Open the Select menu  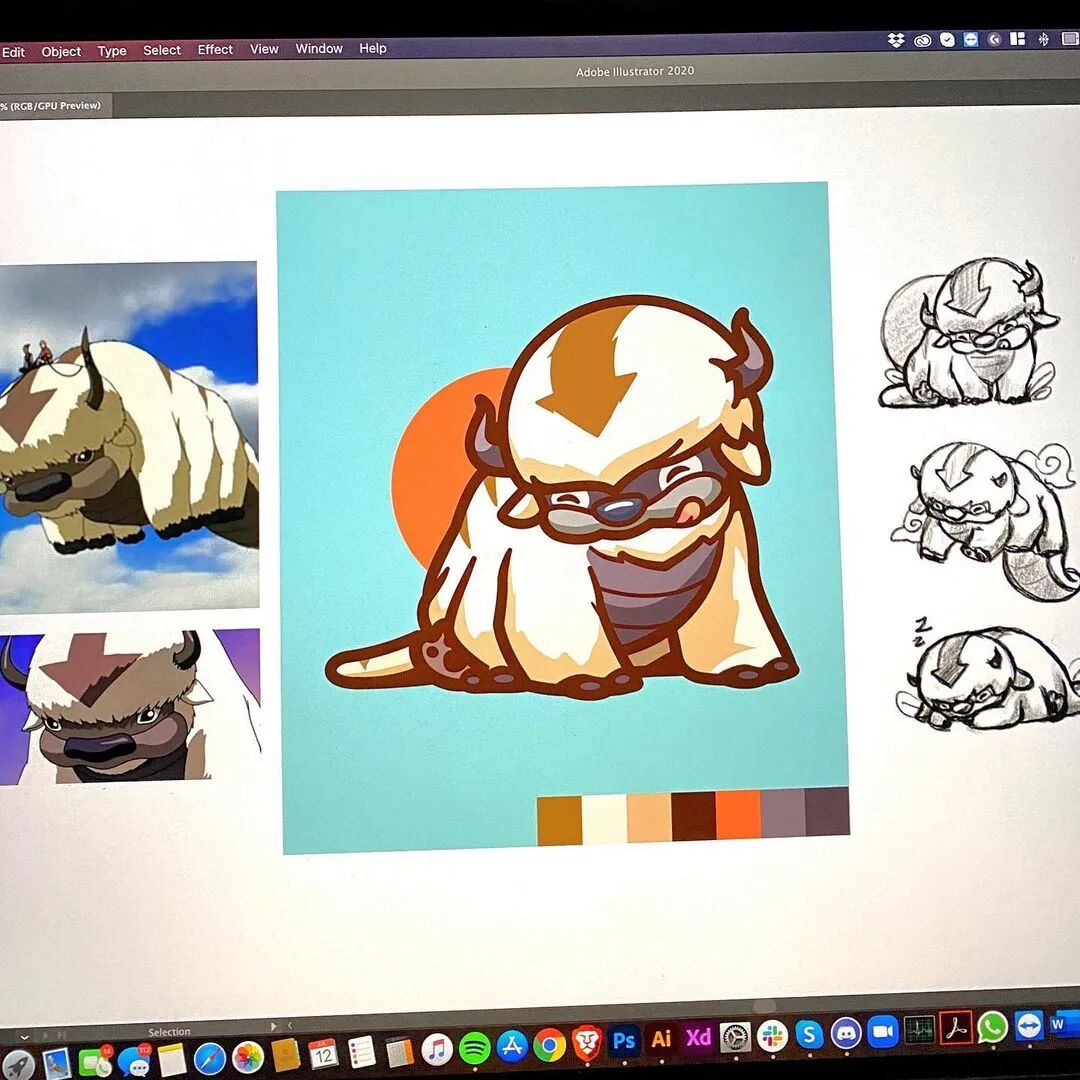[x=162, y=50]
